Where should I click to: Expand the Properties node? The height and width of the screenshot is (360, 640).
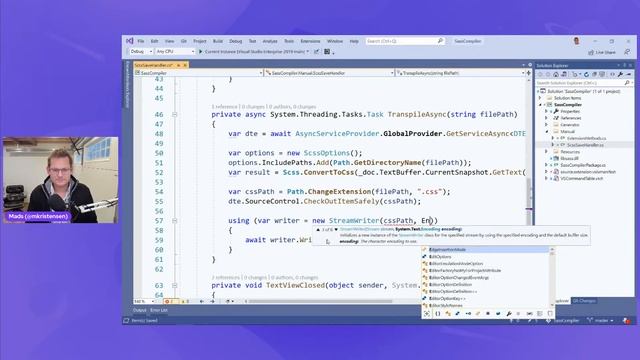tap(547, 111)
